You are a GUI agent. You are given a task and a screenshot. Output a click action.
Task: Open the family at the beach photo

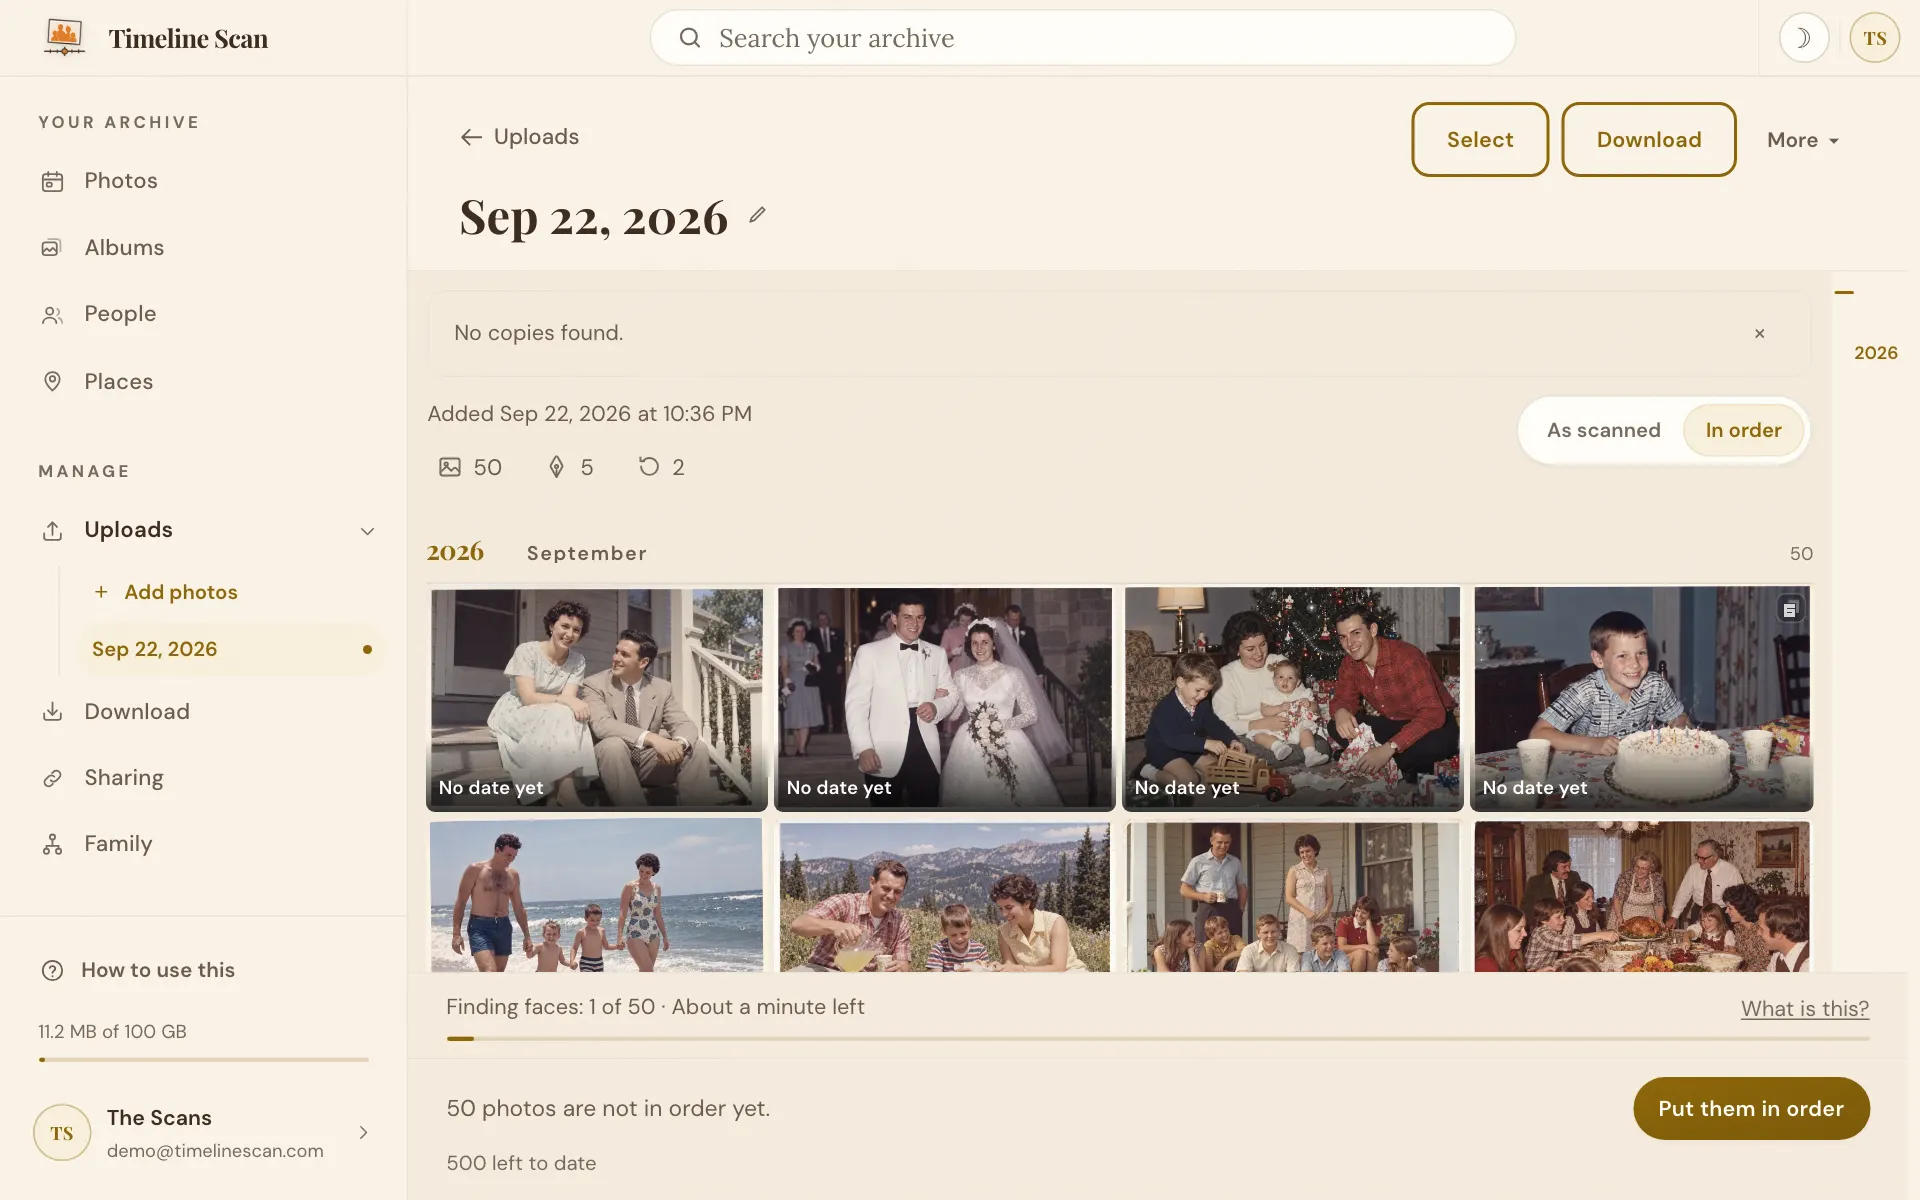[597, 895]
